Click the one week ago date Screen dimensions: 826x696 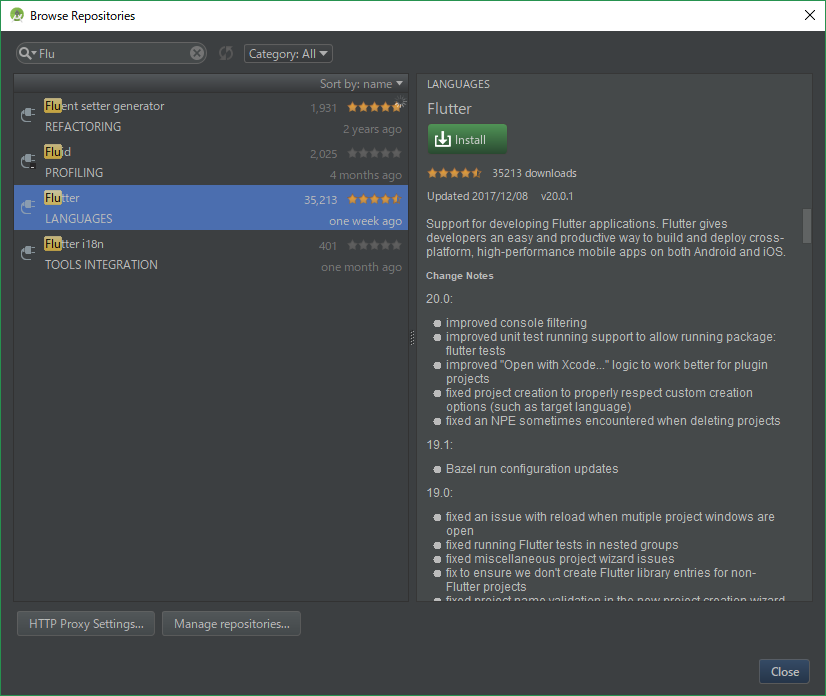365,221
